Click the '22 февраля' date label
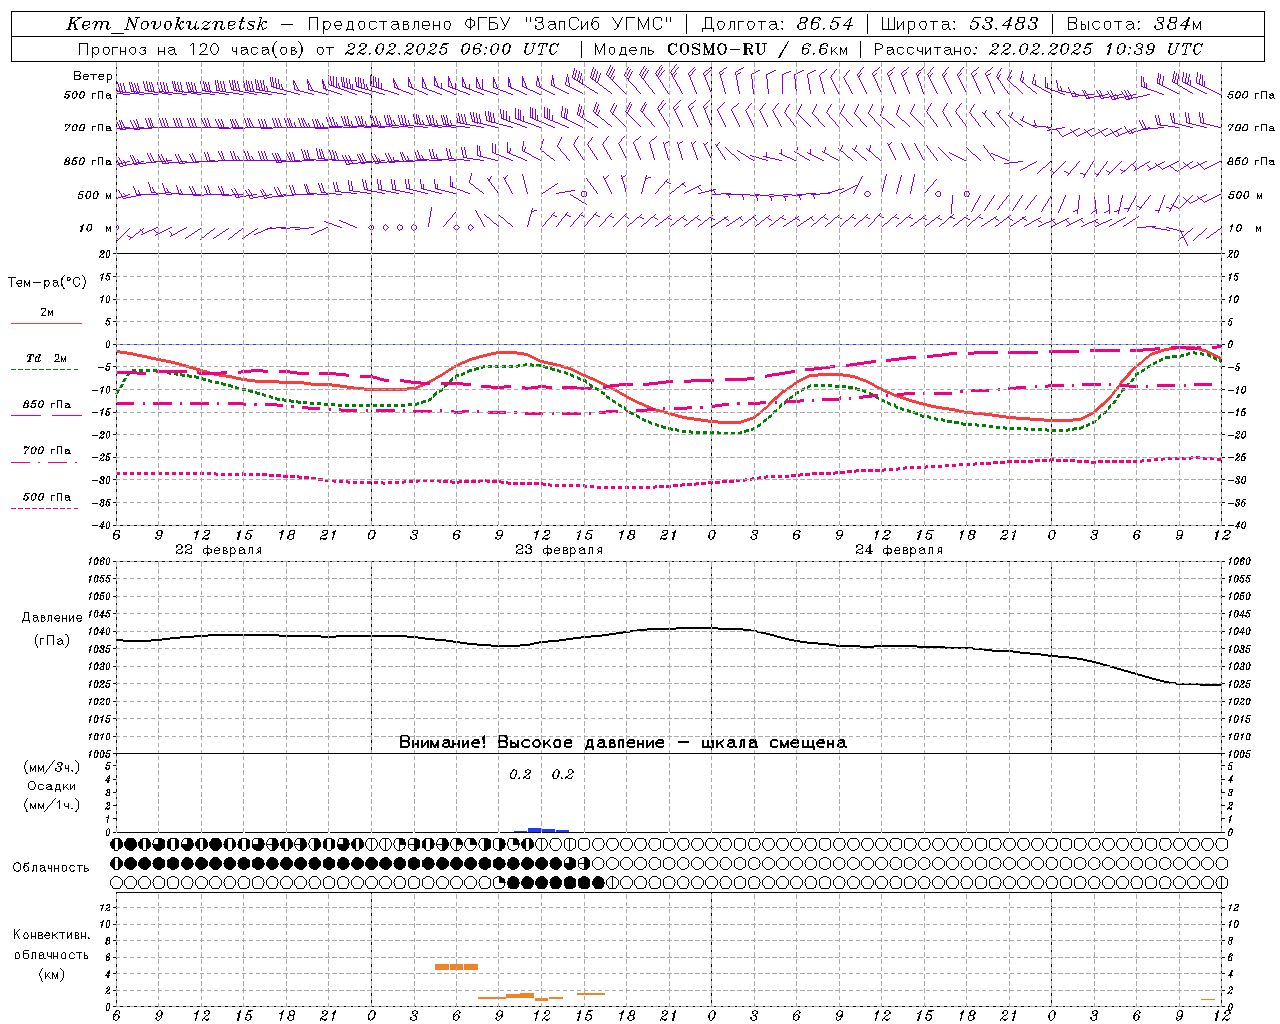 [x=218, y=550]
